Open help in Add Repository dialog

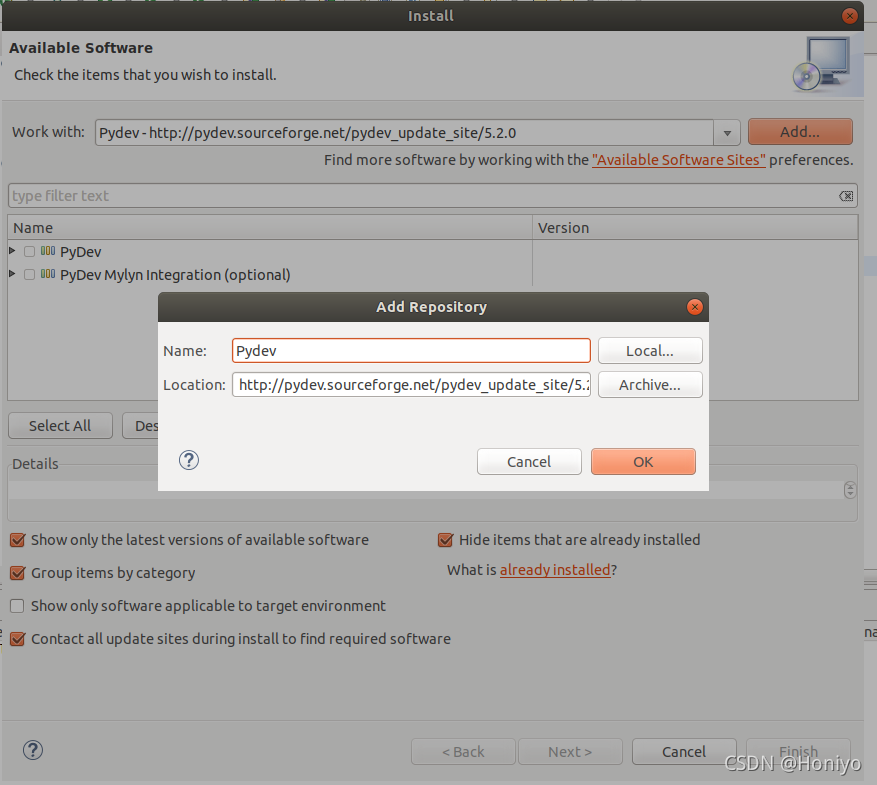tap(189, 461)
